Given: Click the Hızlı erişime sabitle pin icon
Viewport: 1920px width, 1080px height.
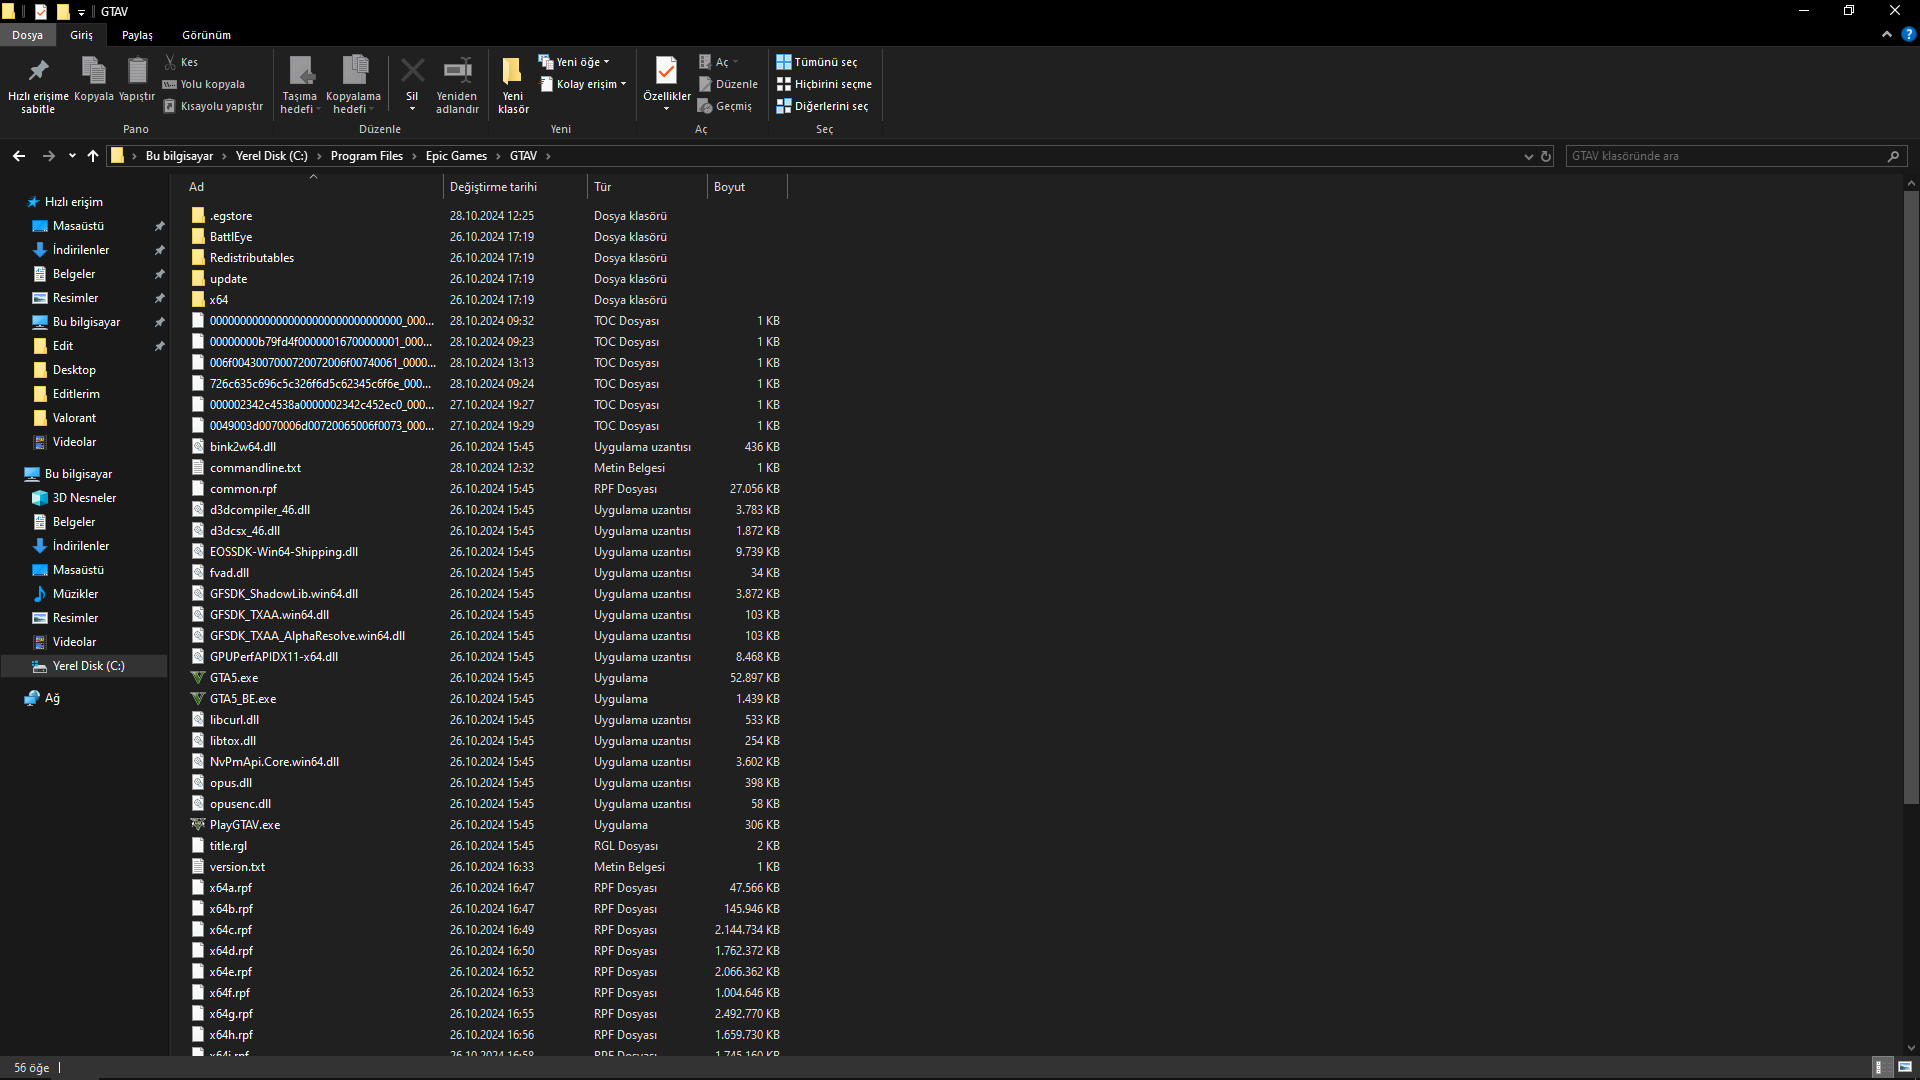Looking at the screenshot, I should (38, 71).
